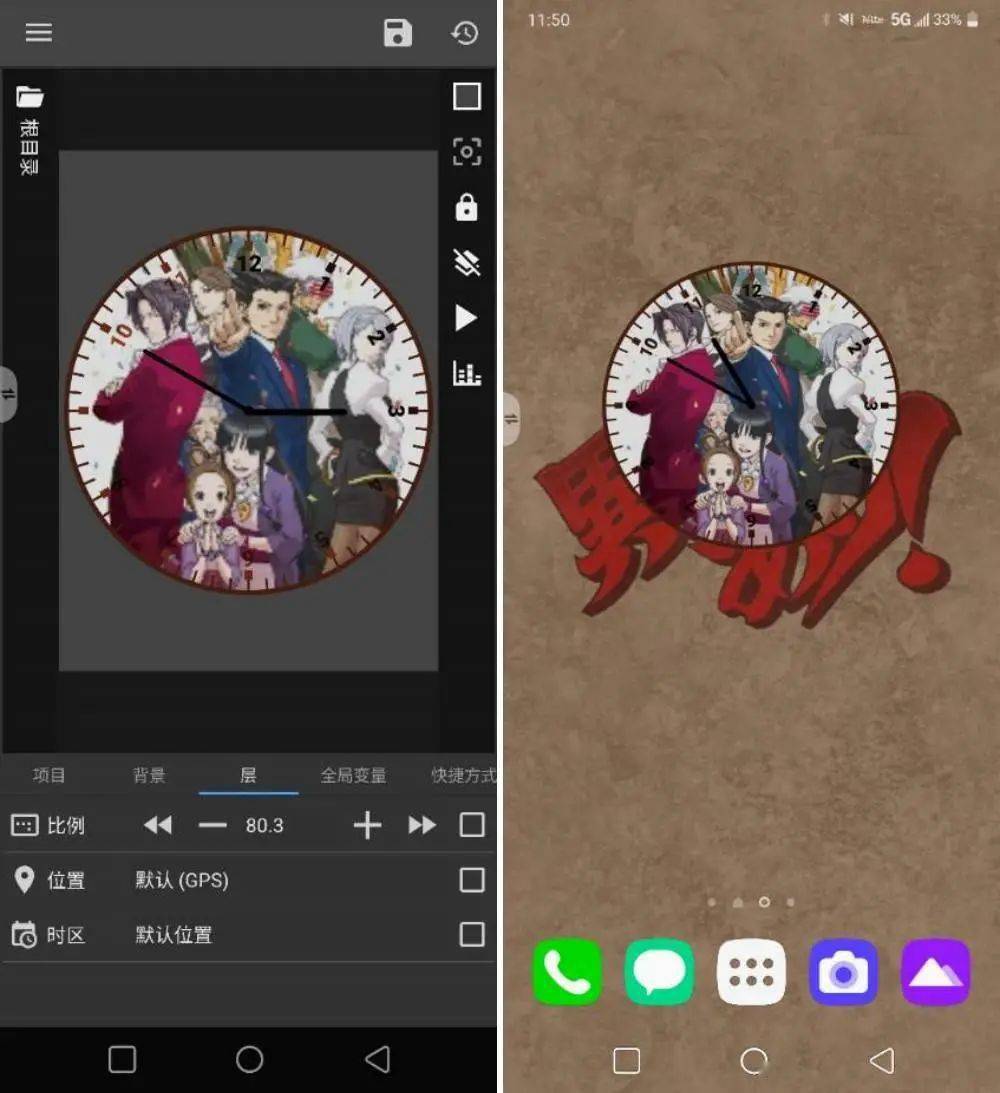Viewport: 1000px width, 1093px height.
Task: Lock the preview canvas
Action: click(466, 208)
